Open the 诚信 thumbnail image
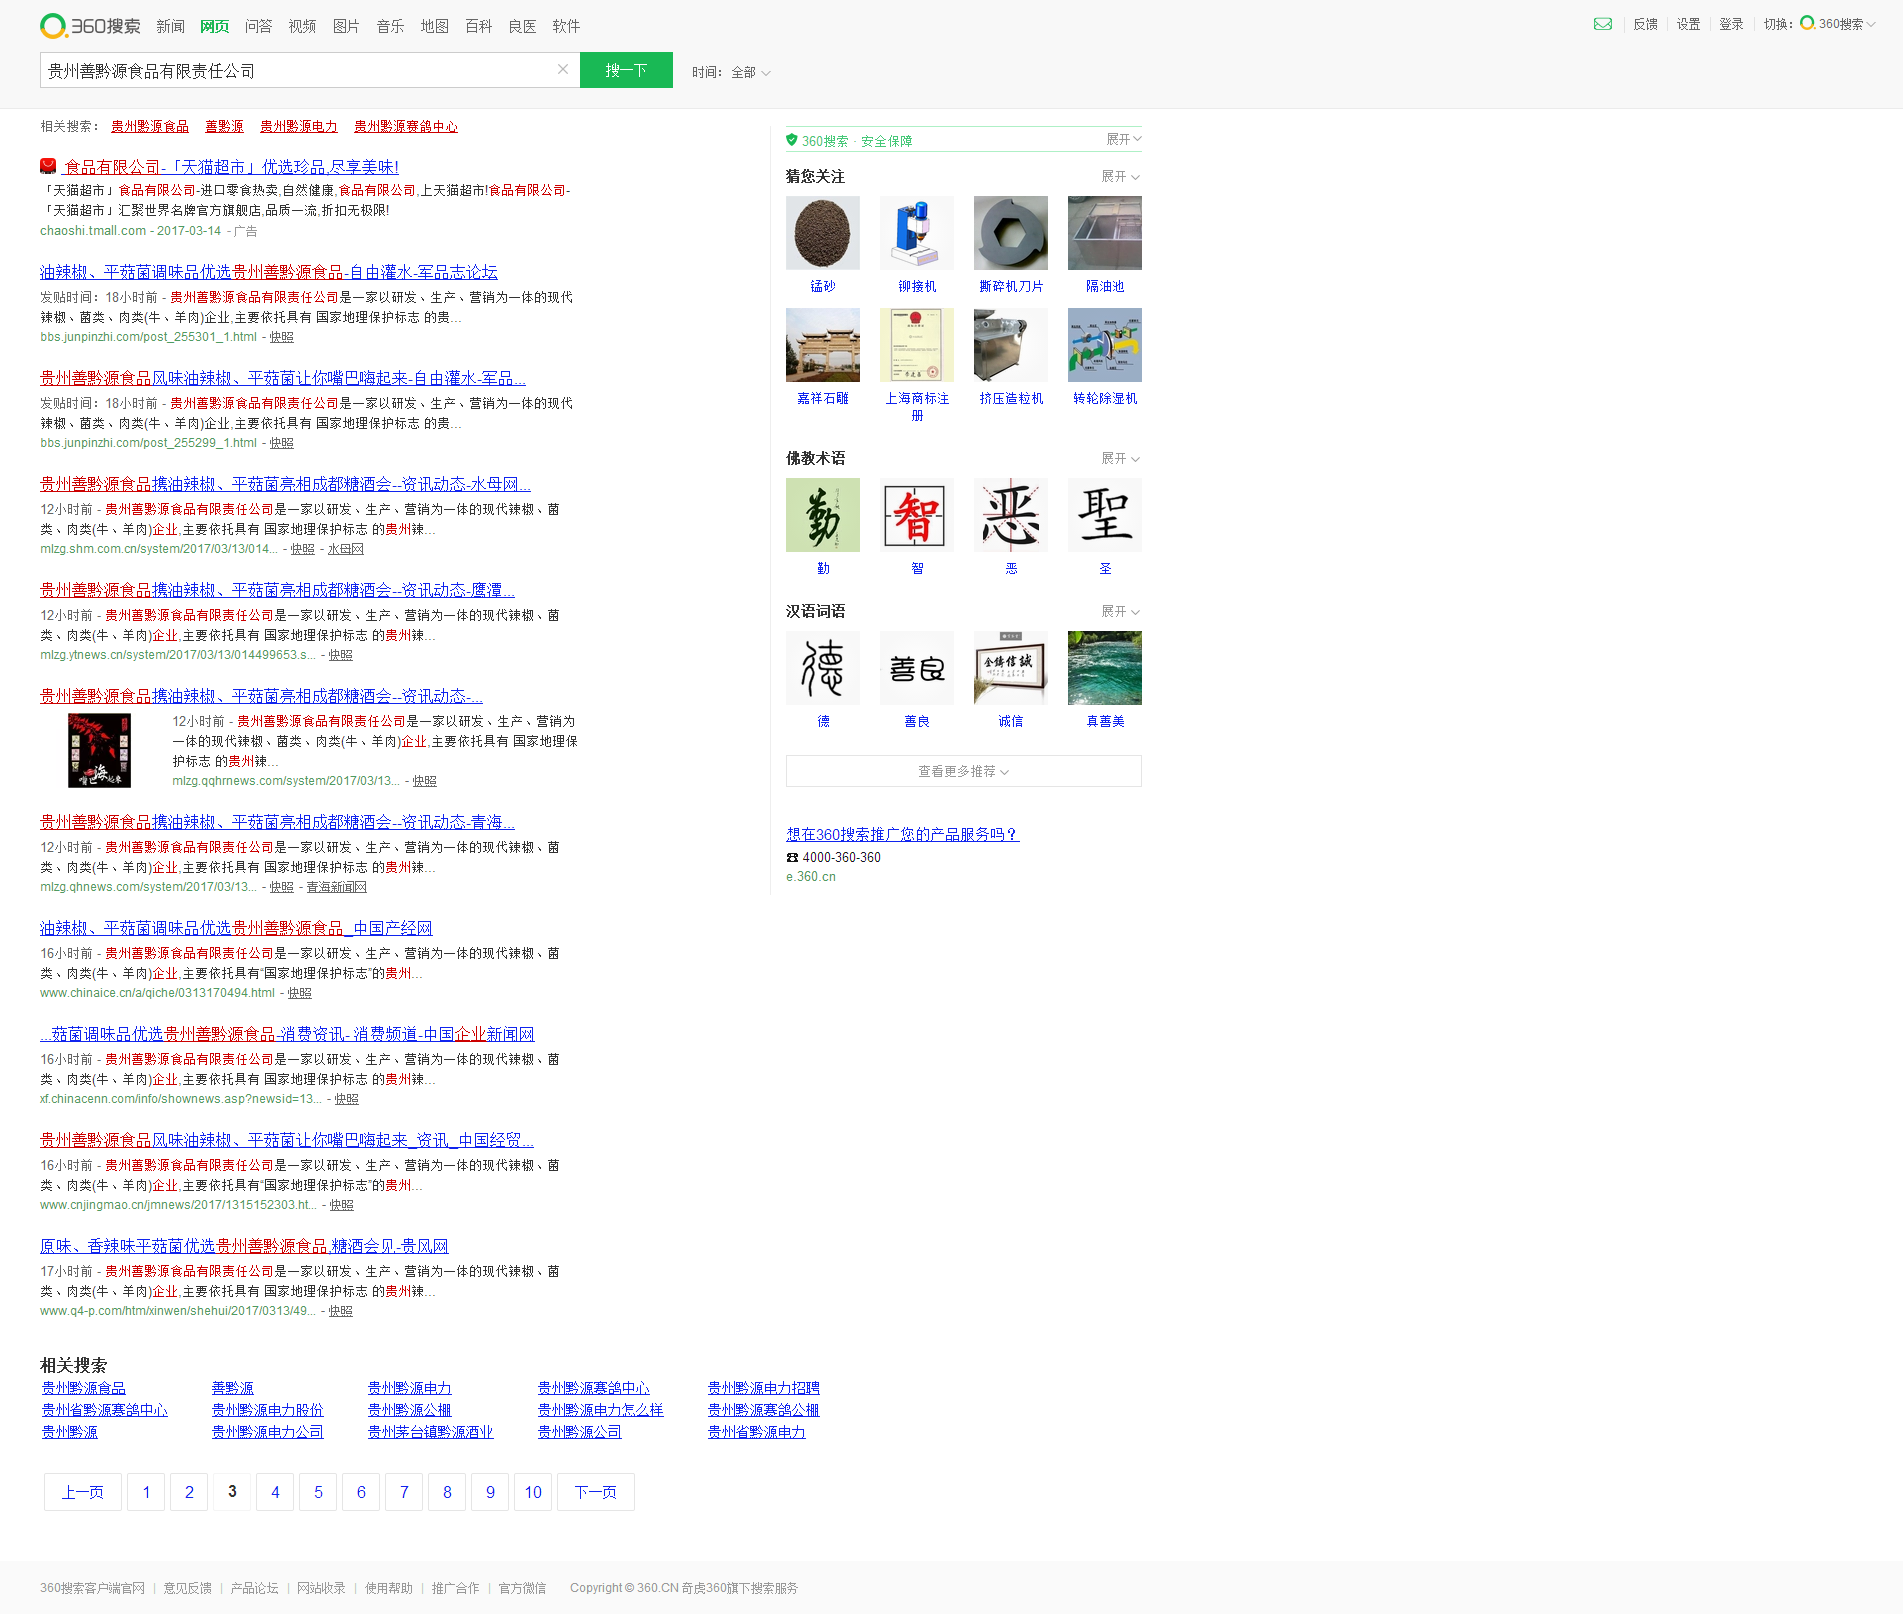 click(1011, 668)
